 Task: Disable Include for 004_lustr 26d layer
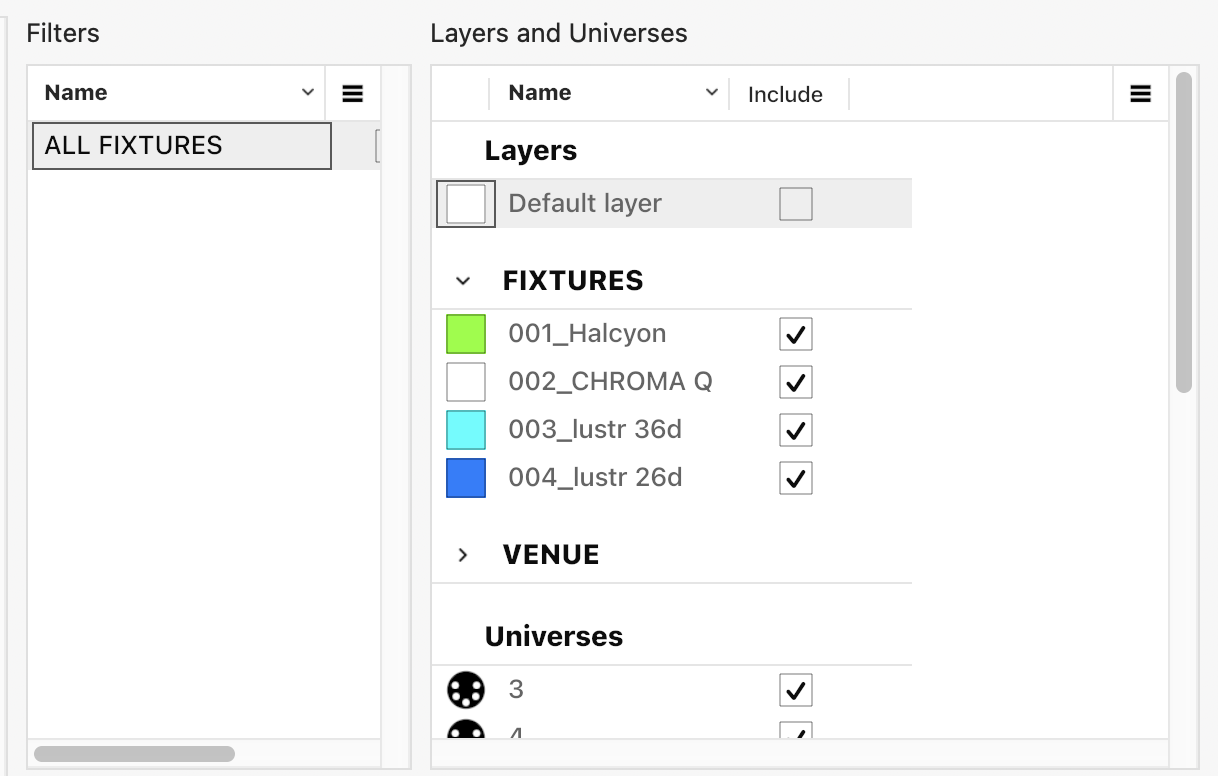795,478
